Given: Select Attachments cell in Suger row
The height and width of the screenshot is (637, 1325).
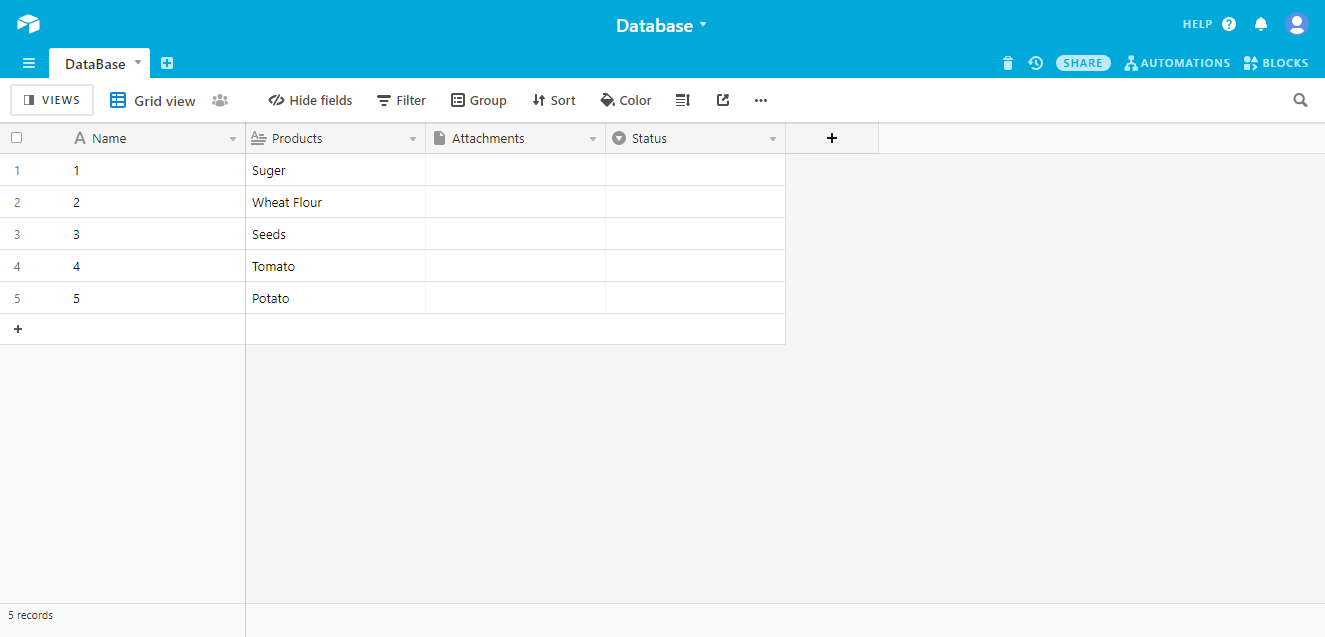Looking at the screenshot, I should point(516,170).
